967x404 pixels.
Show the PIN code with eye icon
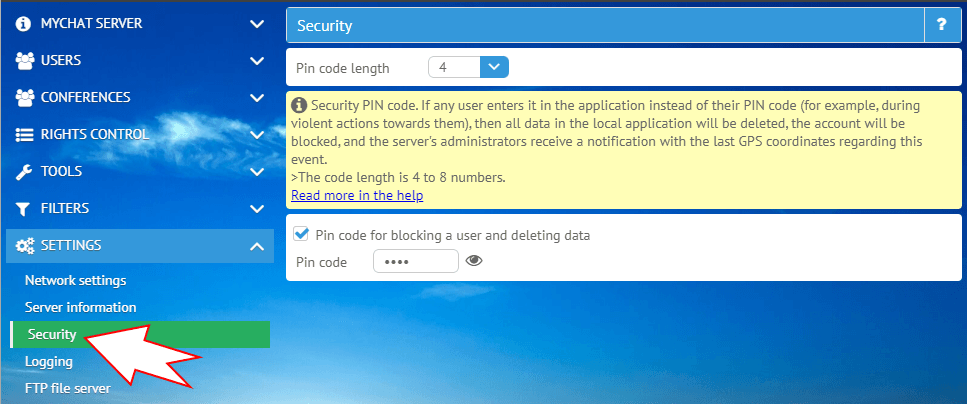point(474,261)
